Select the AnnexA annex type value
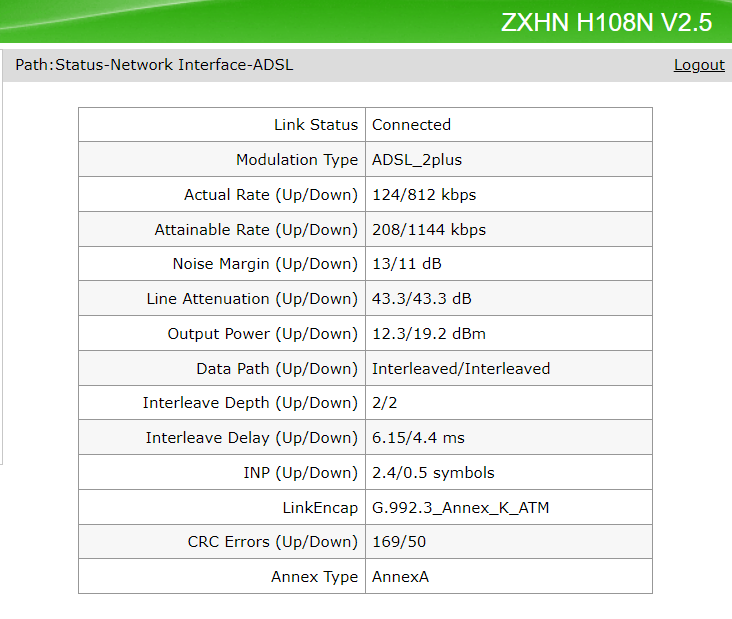Viewport: 732px width, 619px height. click(x=400, y=577)
